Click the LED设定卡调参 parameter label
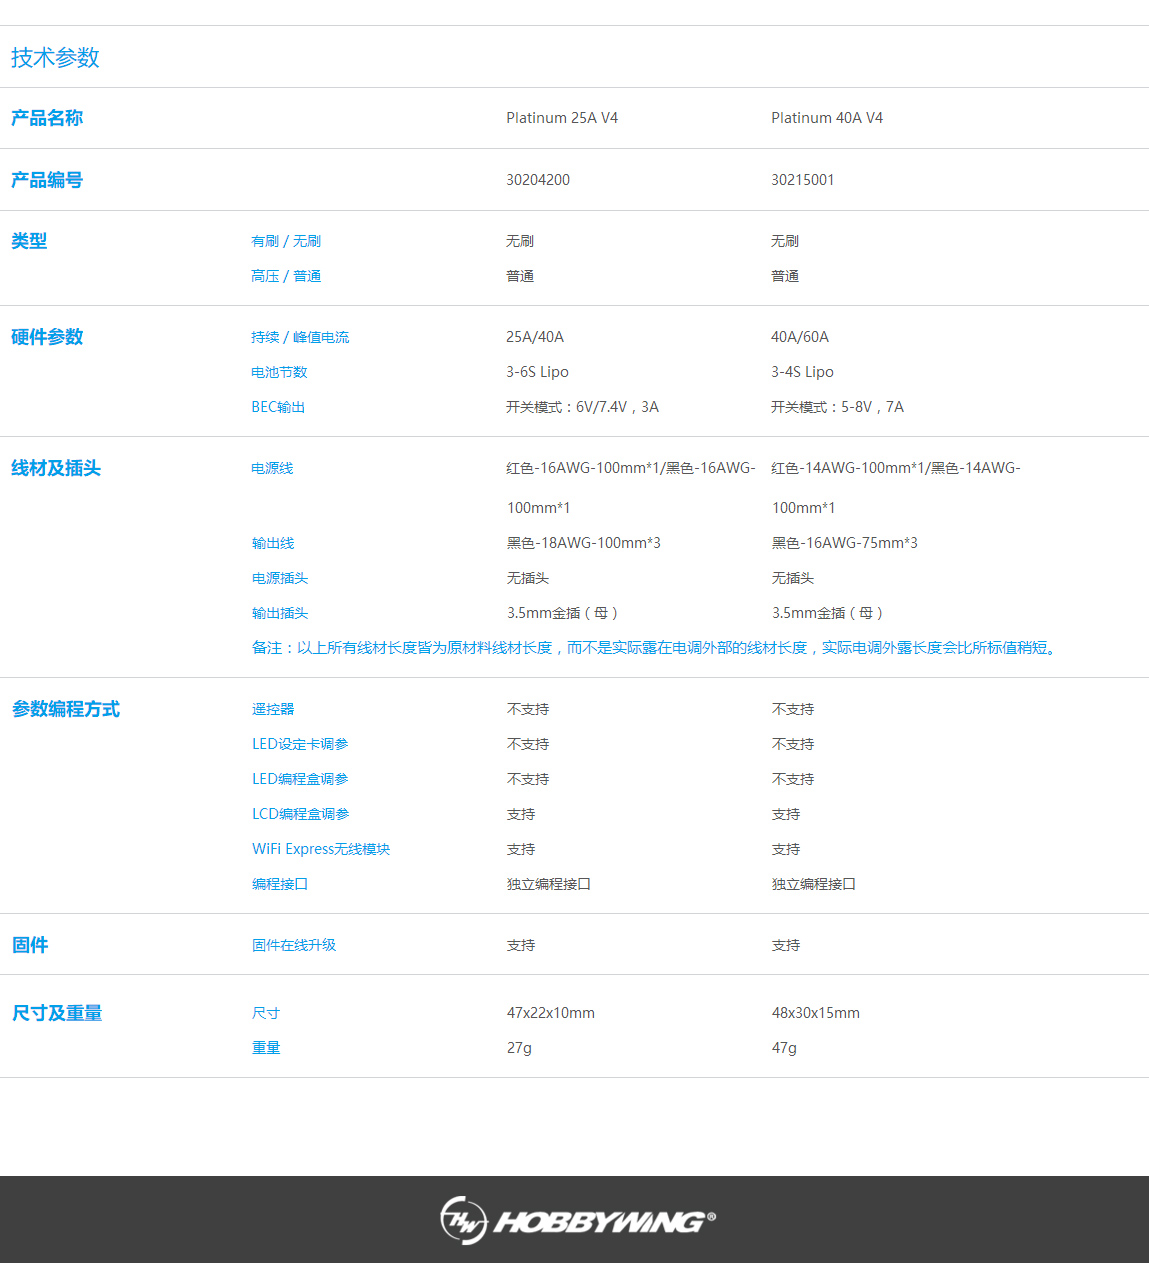Screen dimensions: 1149x1263 point(300,744)
